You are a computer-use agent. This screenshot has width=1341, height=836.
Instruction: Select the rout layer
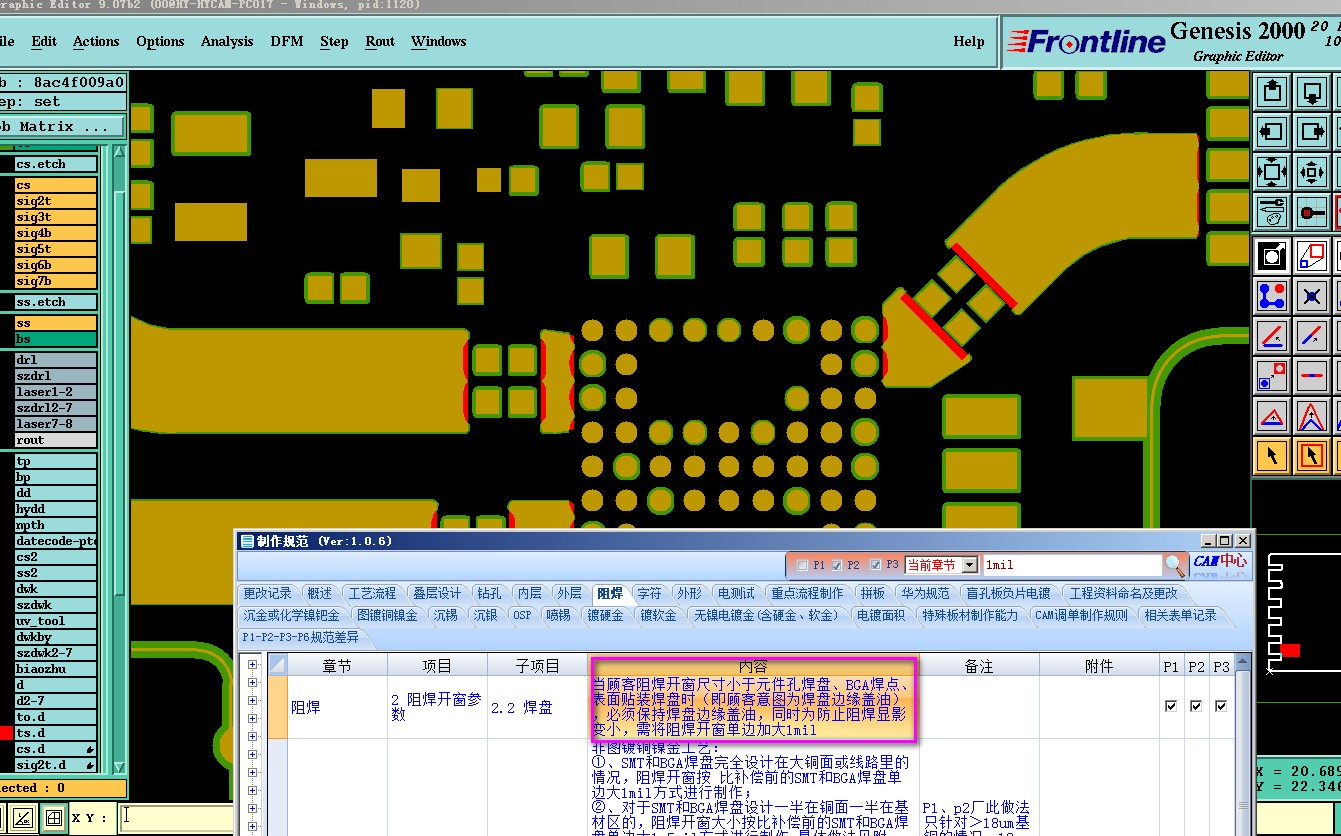click(55, 440)
